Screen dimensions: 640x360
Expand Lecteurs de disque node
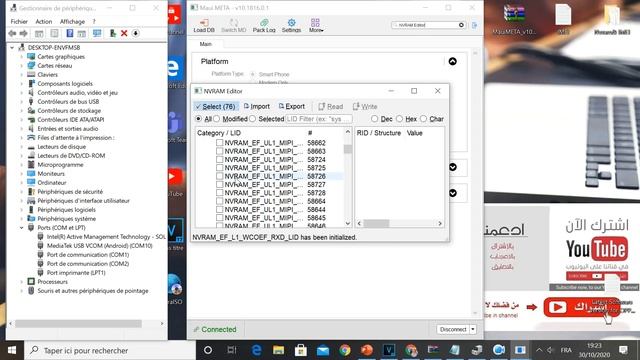click(x=22, y=147)
